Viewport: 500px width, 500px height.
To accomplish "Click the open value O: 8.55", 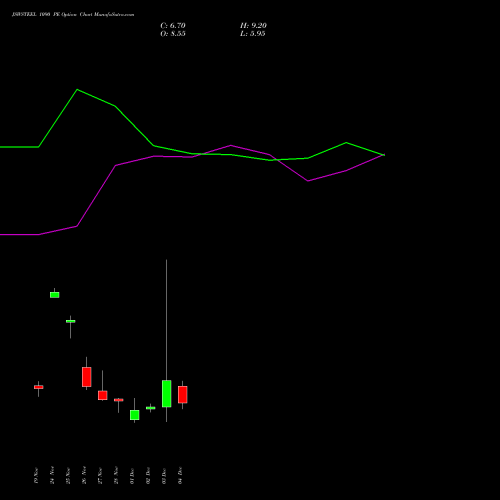I will (x=173, y=34).
